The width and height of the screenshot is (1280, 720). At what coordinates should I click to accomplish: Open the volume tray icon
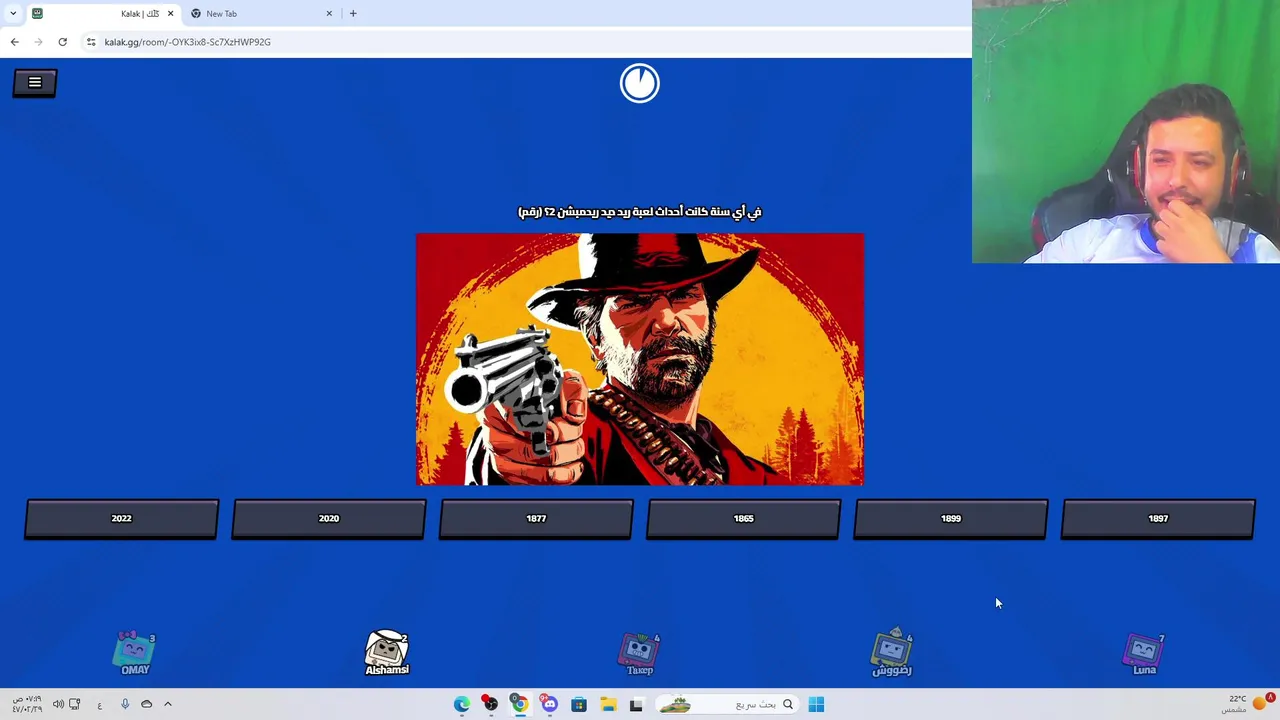pos(58,704)
